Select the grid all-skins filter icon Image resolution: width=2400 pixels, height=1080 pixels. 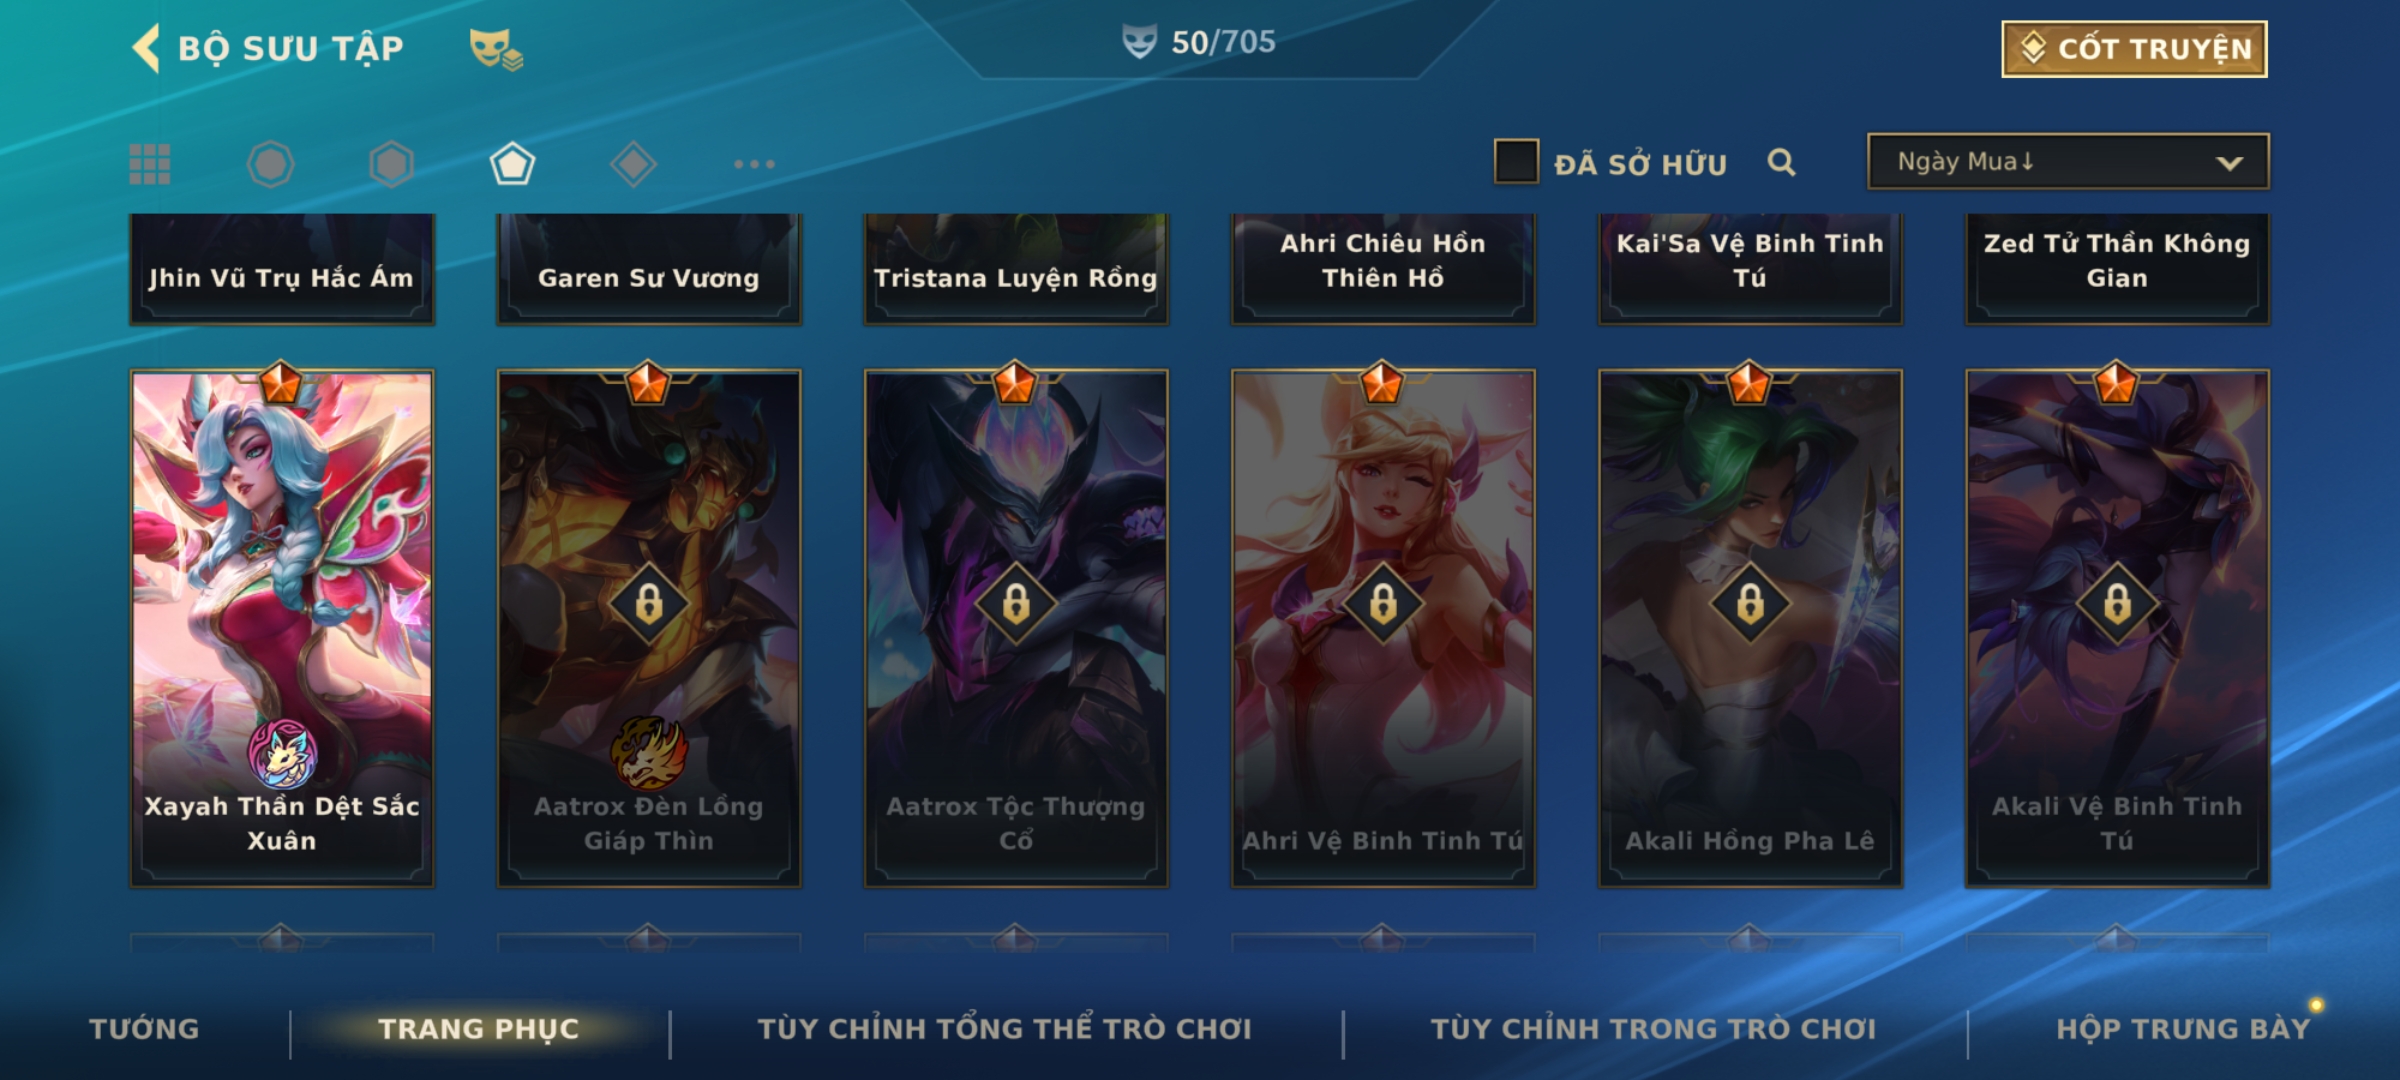tap(150, 164)
